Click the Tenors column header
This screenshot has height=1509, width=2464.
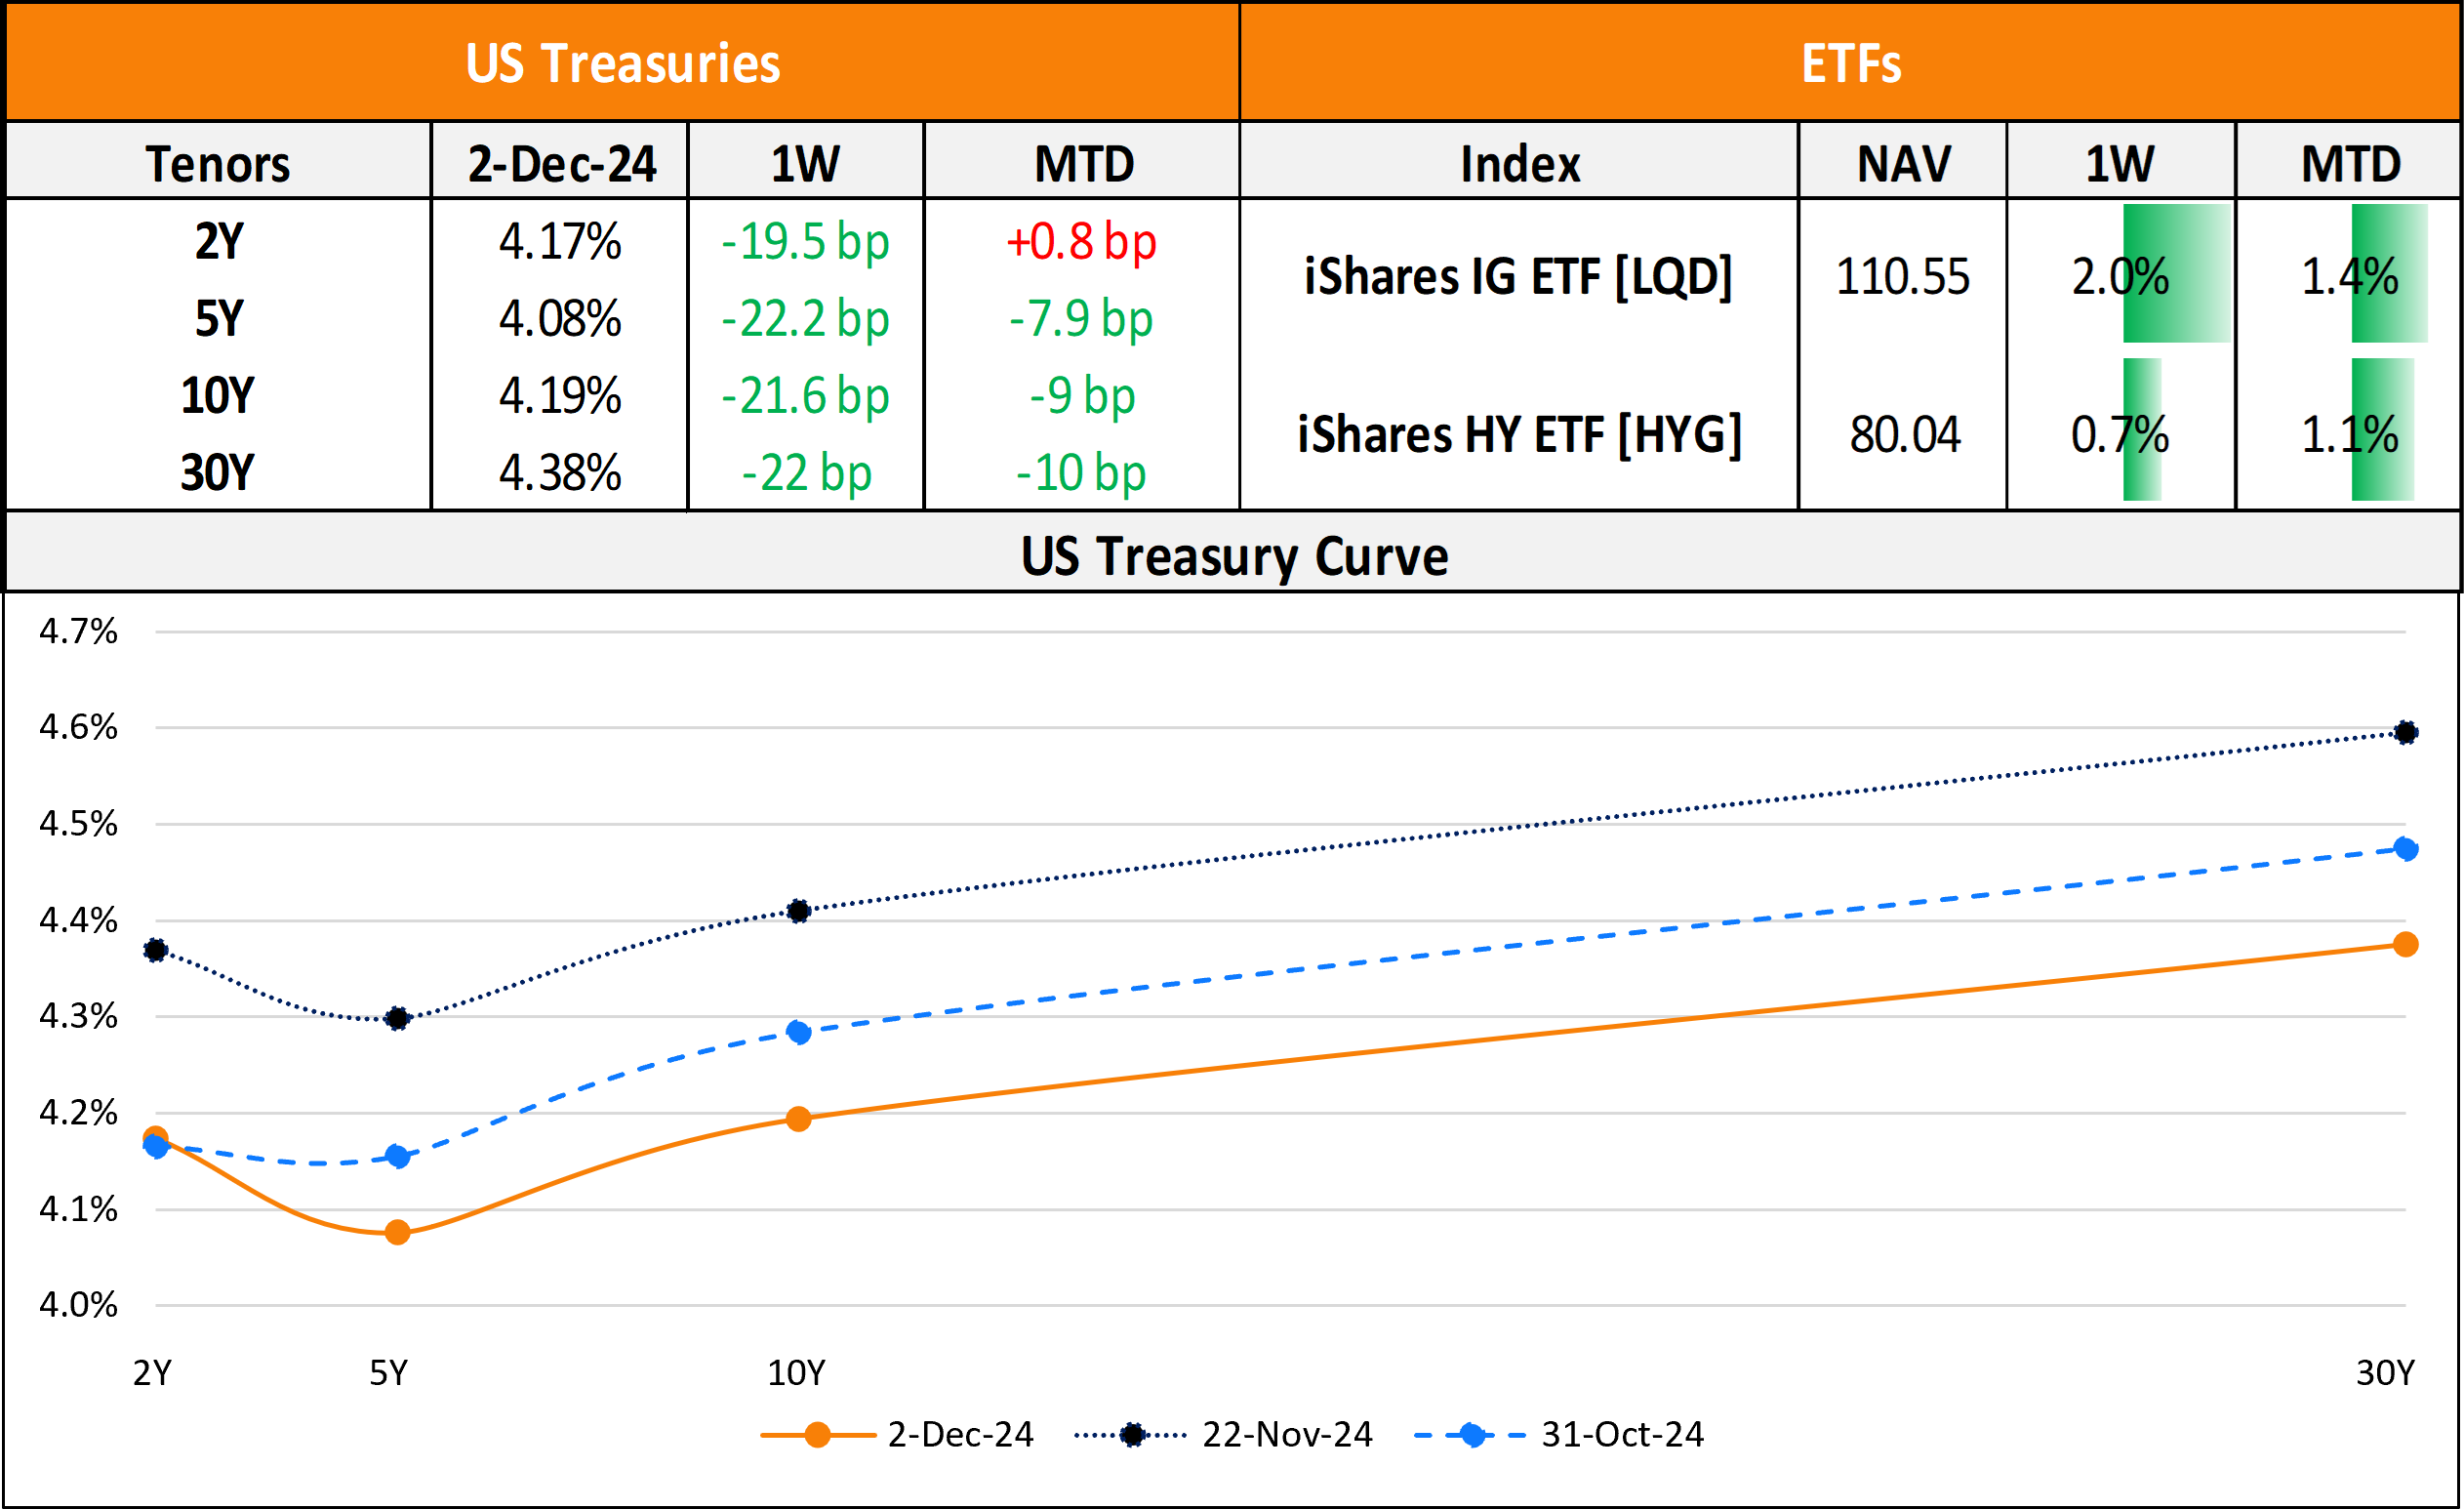point(218,163)
